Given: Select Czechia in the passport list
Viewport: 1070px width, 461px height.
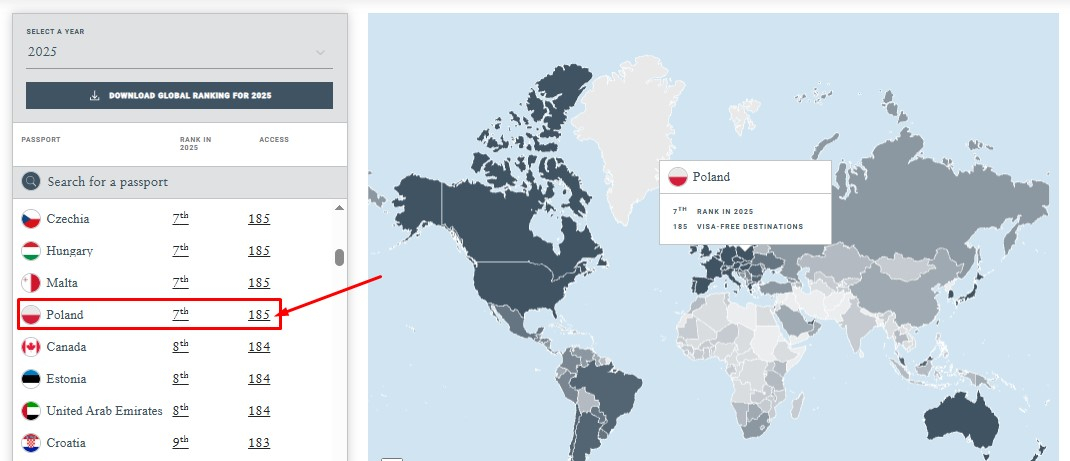Looking at the screenshot, I should (68, 219).
